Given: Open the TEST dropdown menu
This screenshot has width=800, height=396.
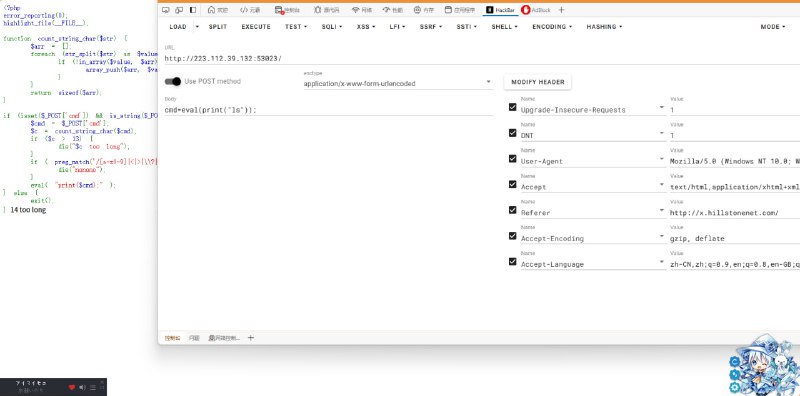Looking at the screenshot, I should [296, 27].
